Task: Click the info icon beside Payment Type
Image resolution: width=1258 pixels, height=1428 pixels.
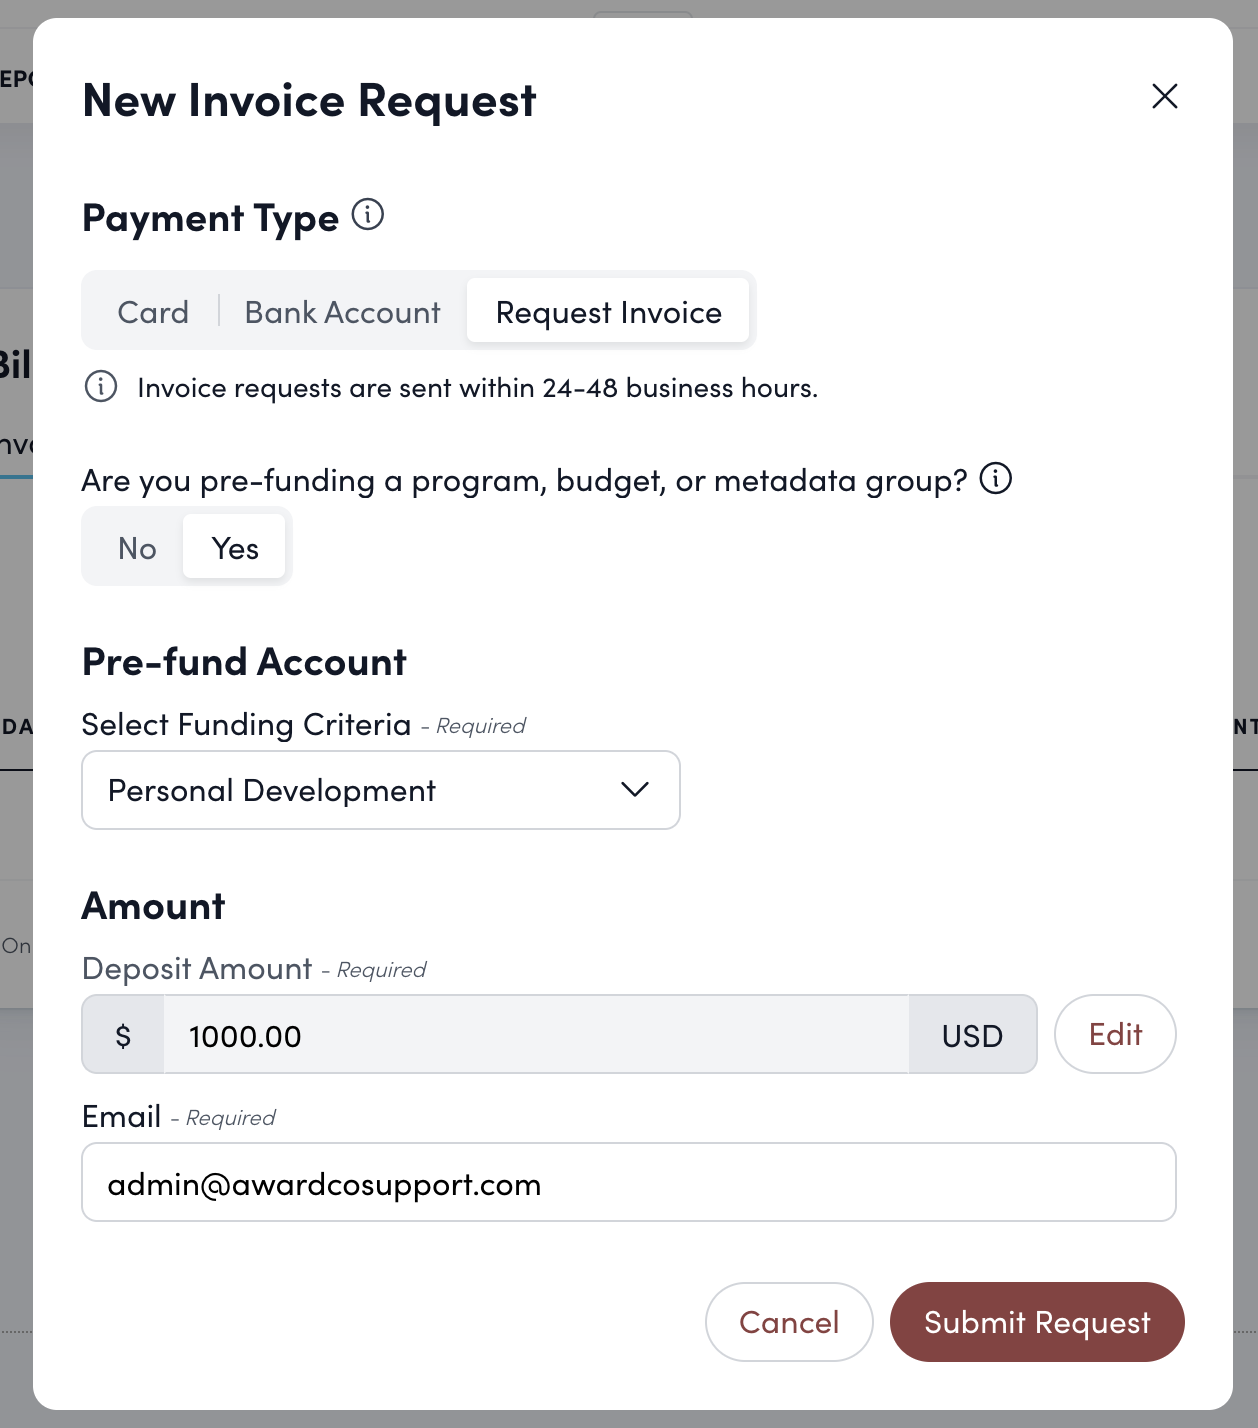Action: 368,215
